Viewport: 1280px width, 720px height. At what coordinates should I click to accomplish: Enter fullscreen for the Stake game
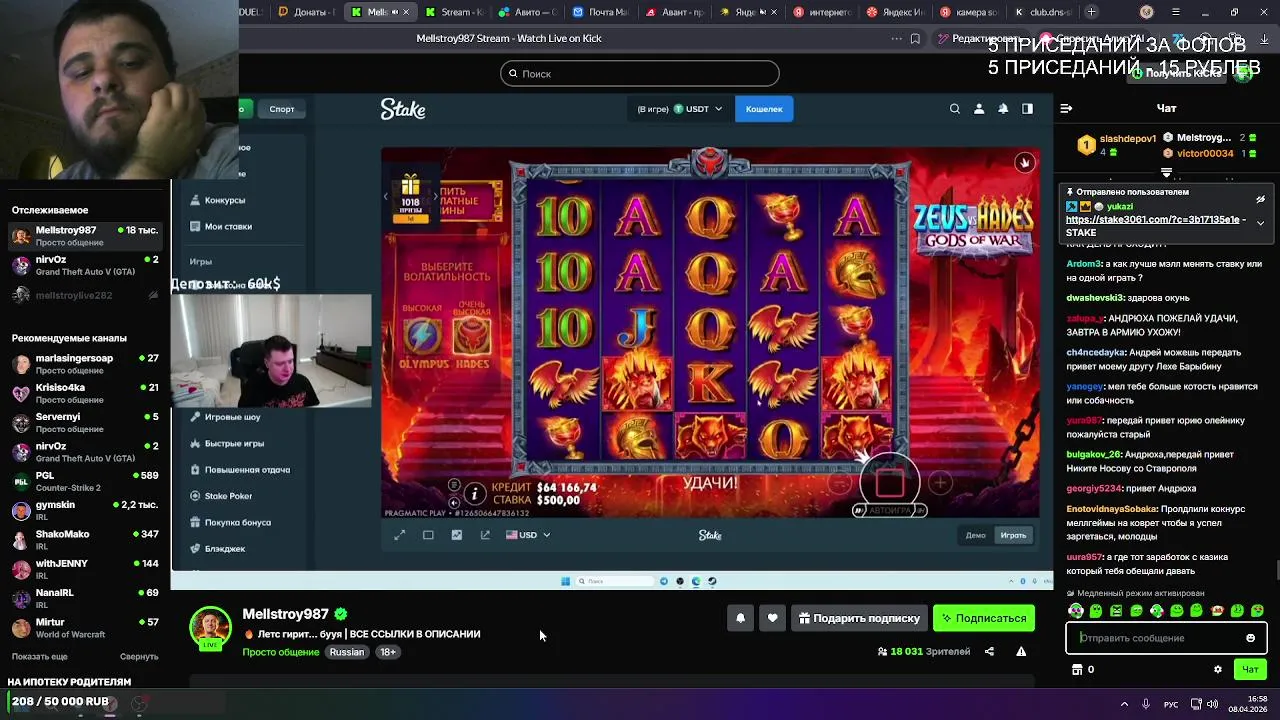click(400, 535)
